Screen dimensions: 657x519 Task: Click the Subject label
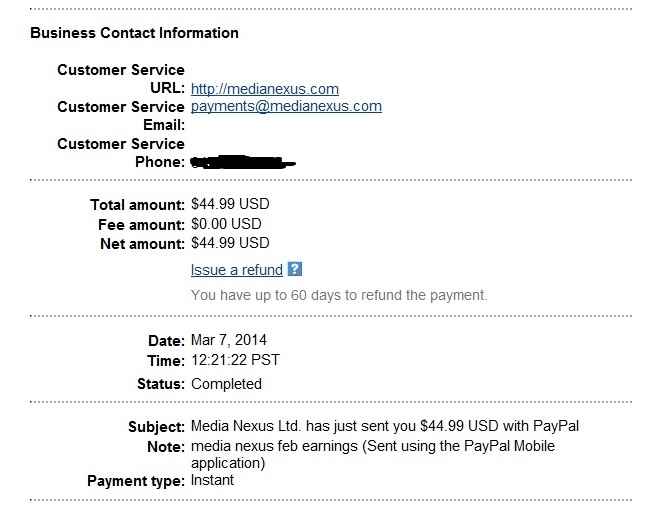click(x=156, y=427)
